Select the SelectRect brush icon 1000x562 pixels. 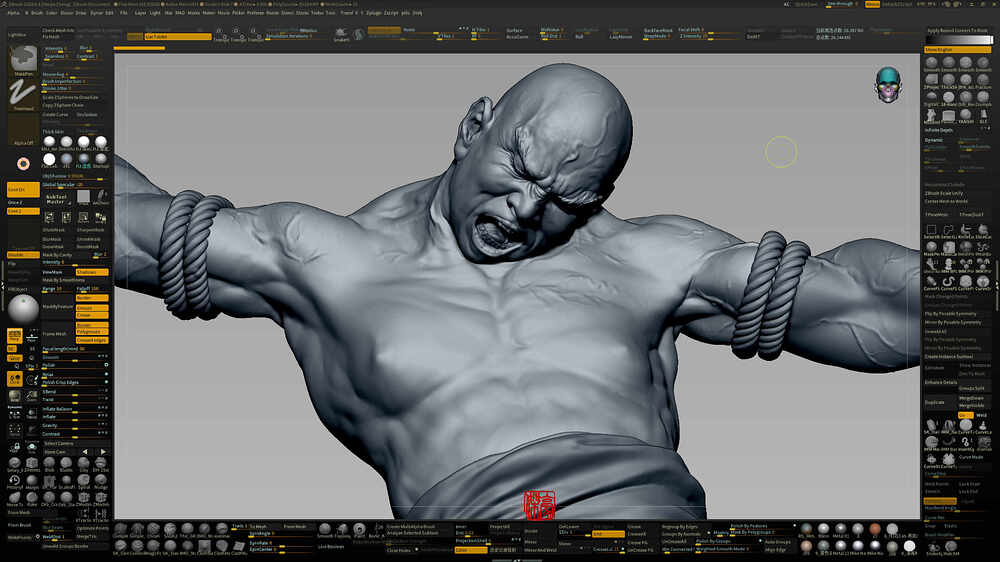point(931,231)
